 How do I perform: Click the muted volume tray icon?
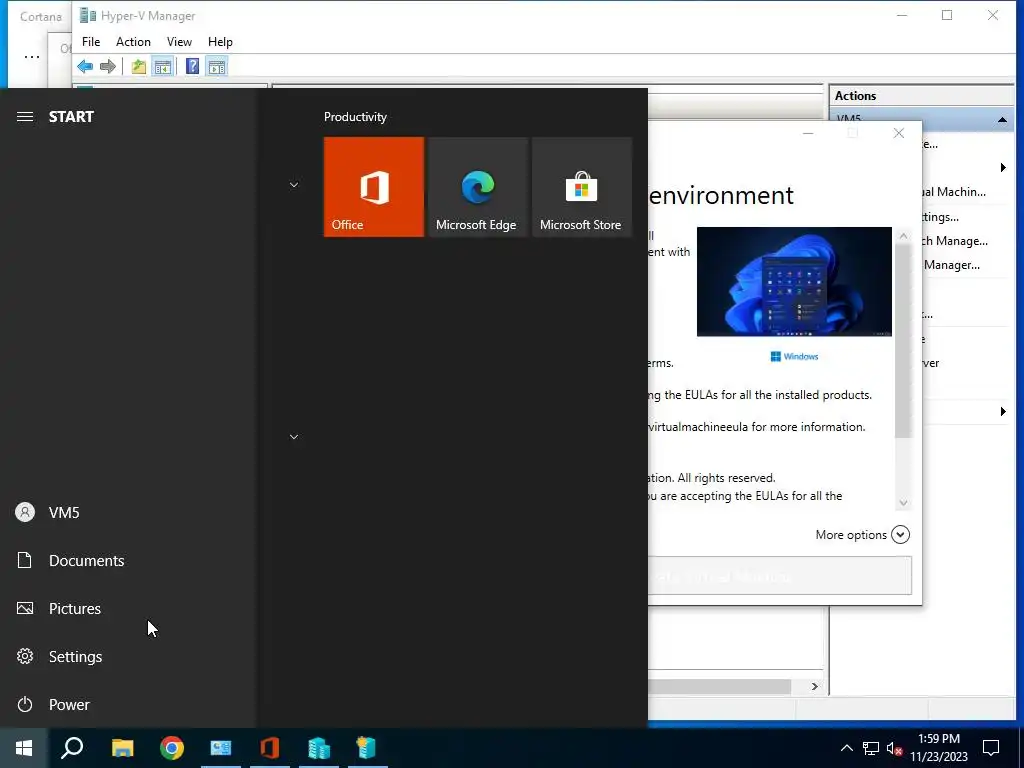coord(894,748)
